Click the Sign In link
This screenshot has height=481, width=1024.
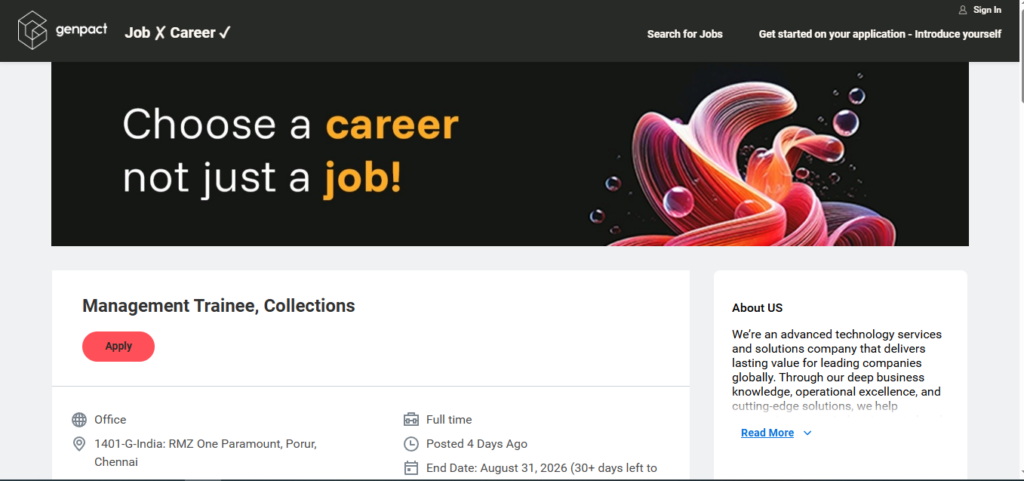pyautogui.click(x=987, y=10)
